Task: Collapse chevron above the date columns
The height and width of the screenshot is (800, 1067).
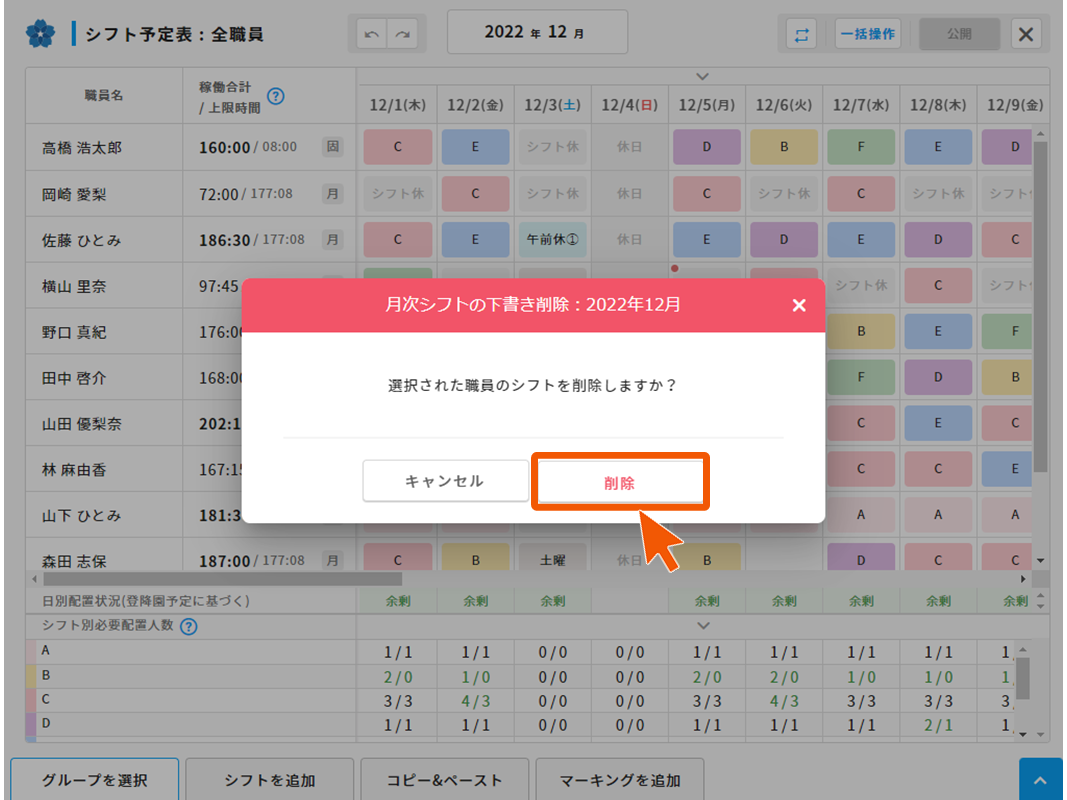Action: pyautogui.click(x=702, y=76)
